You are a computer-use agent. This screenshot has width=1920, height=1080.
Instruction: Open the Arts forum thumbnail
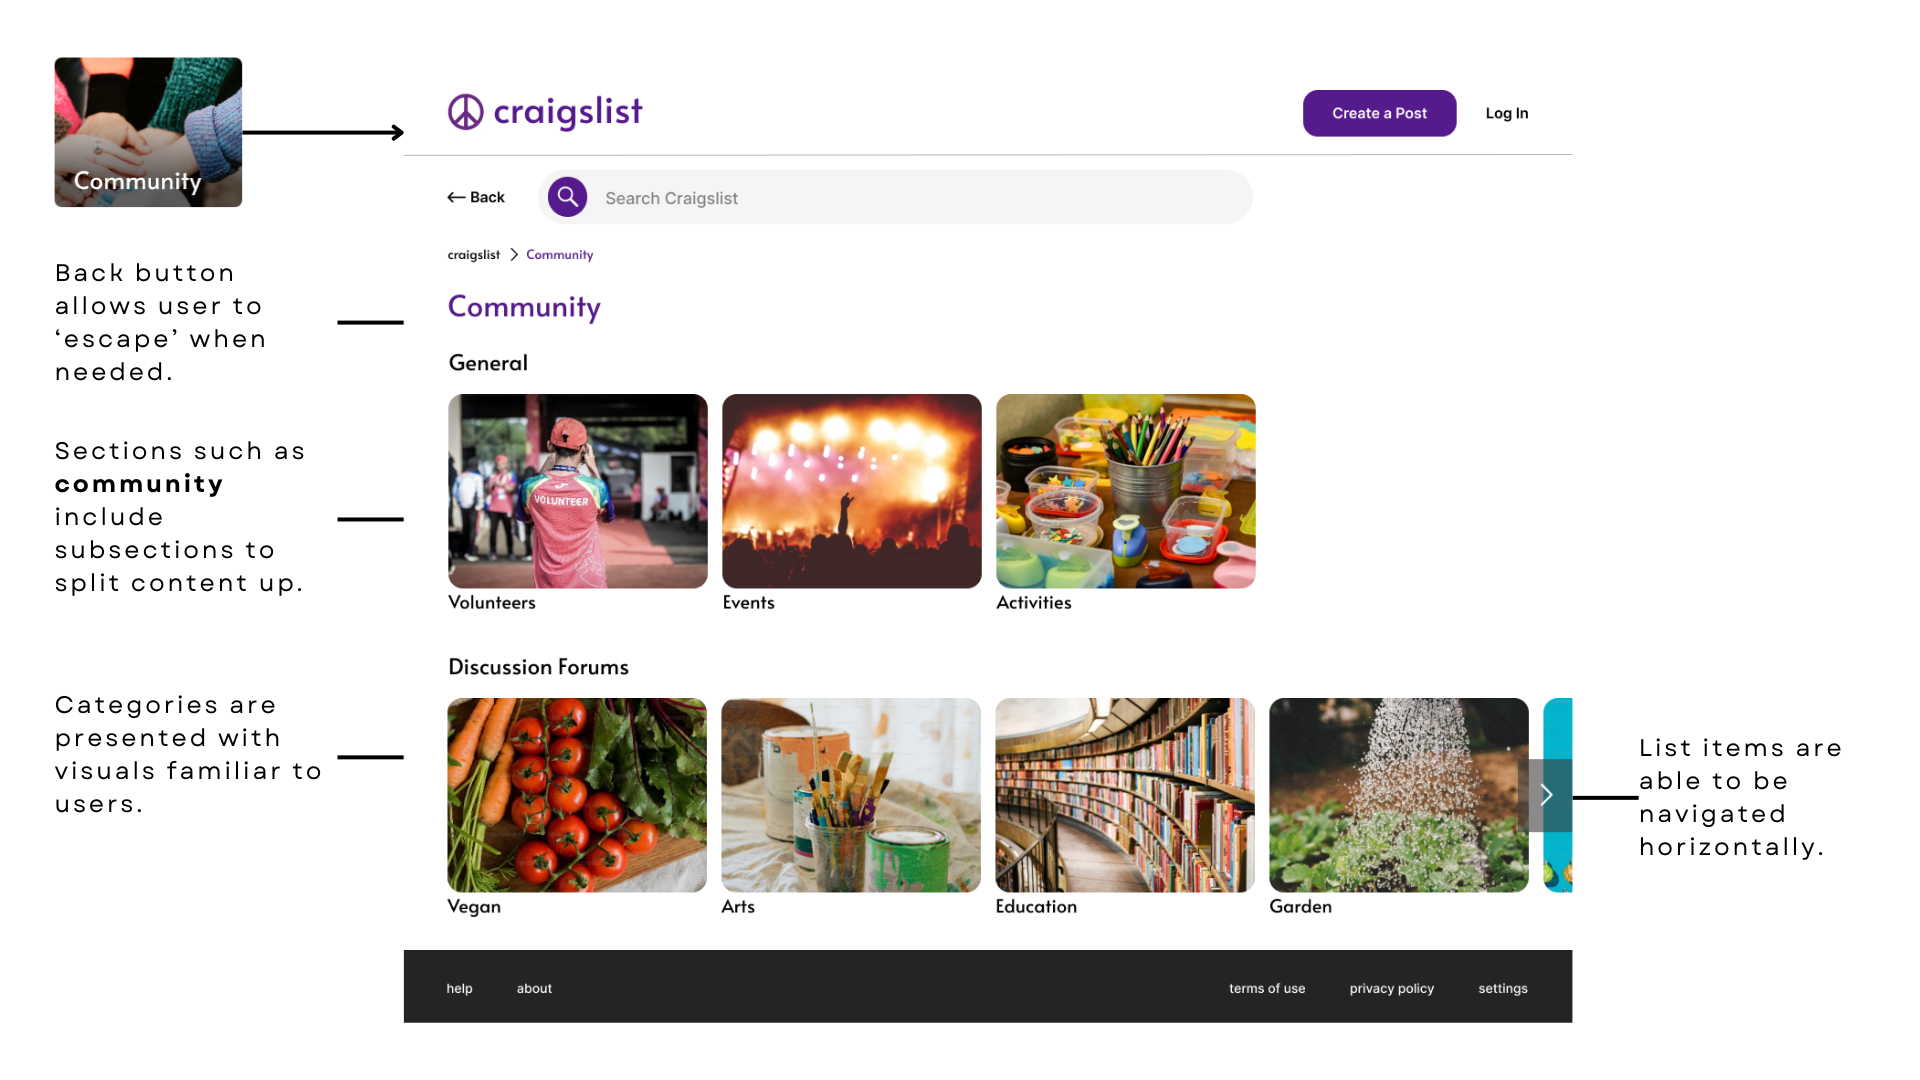[850, 795]
